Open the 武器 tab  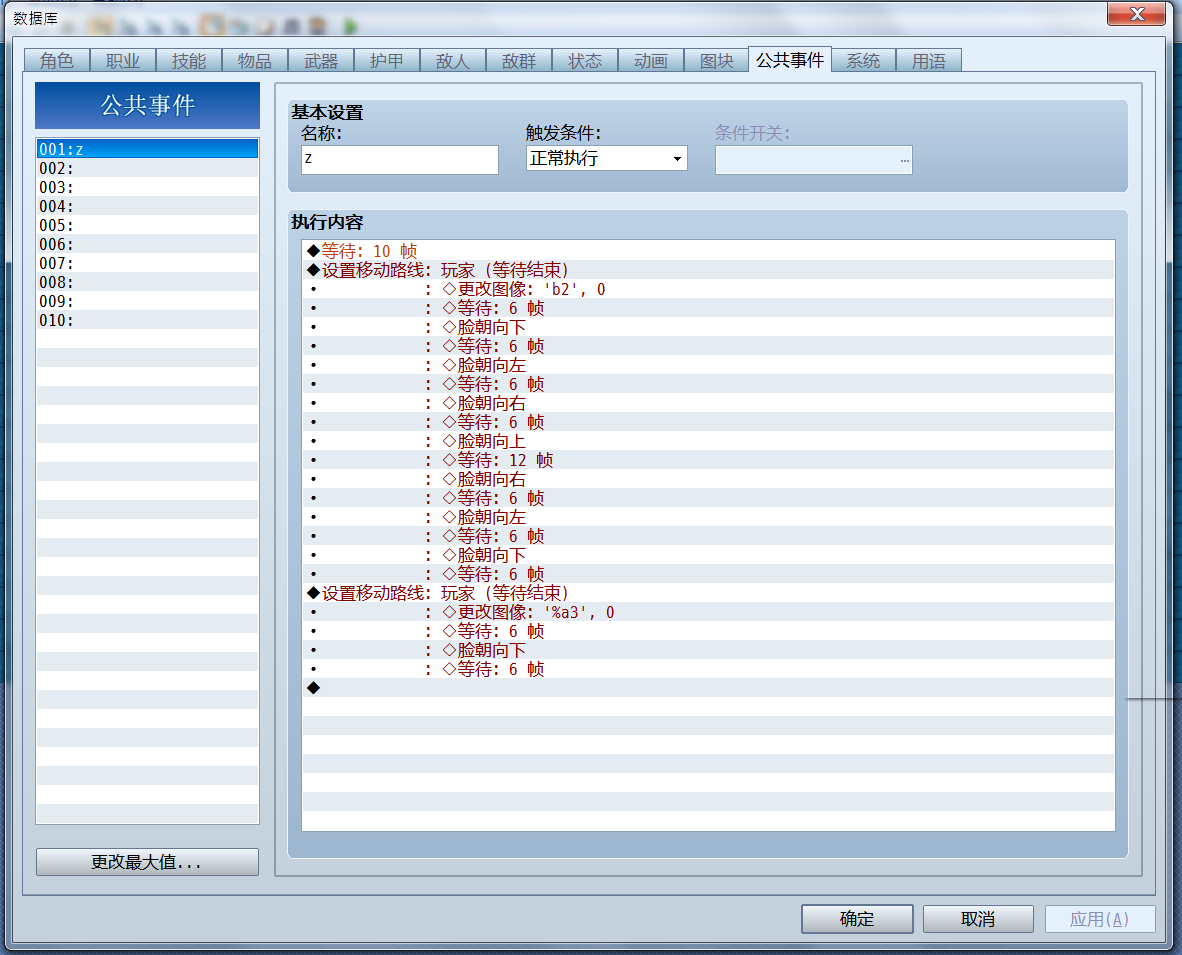[x=321, y=60]
